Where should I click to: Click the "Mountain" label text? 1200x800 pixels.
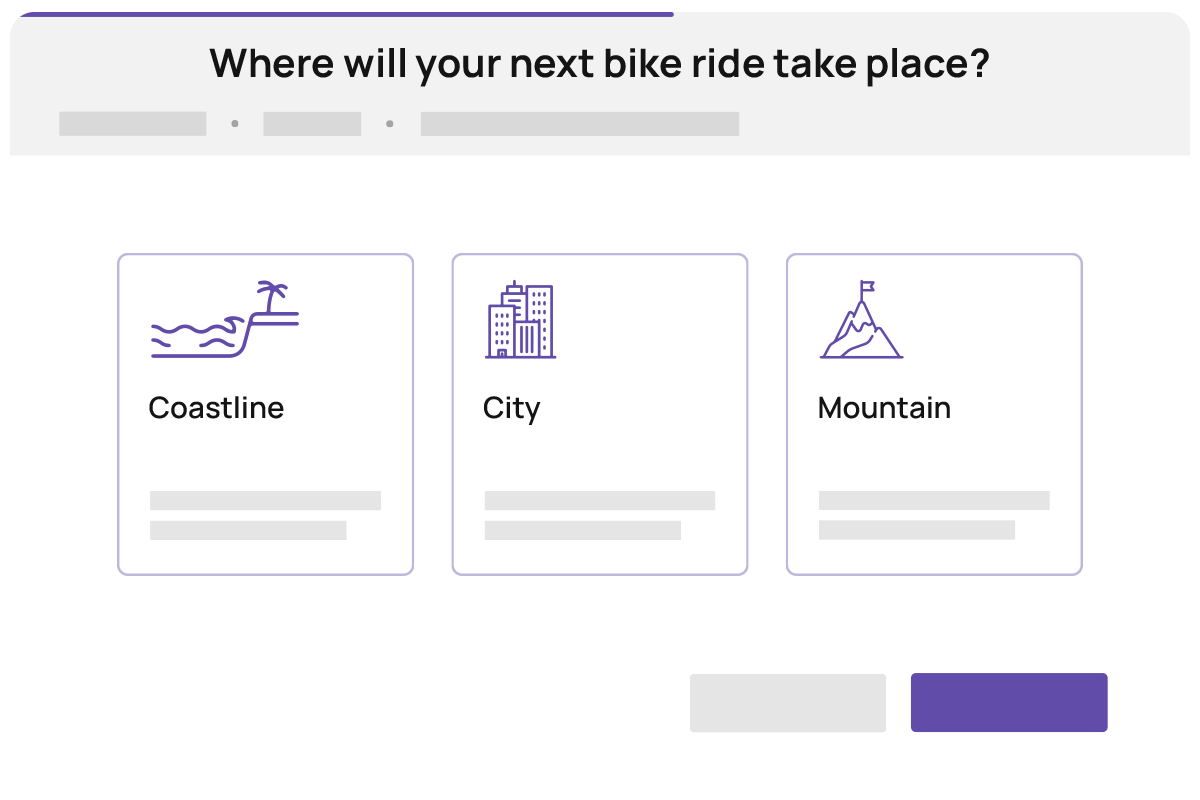(884, 408)
